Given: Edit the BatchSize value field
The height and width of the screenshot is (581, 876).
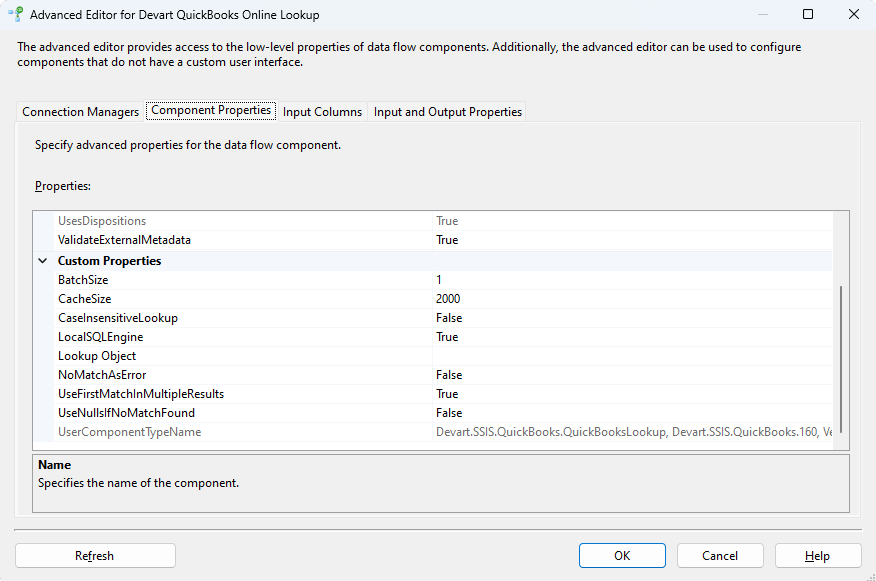Looking at the screenshot, I should coord(630,280).
